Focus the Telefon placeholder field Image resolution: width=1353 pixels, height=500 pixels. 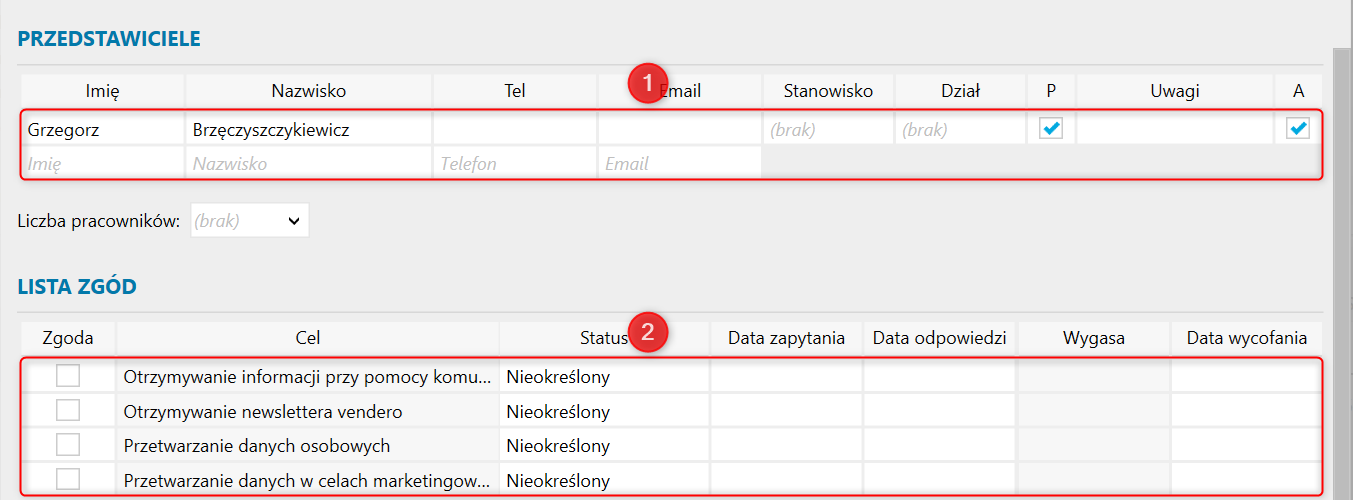[x=514, y=163]
